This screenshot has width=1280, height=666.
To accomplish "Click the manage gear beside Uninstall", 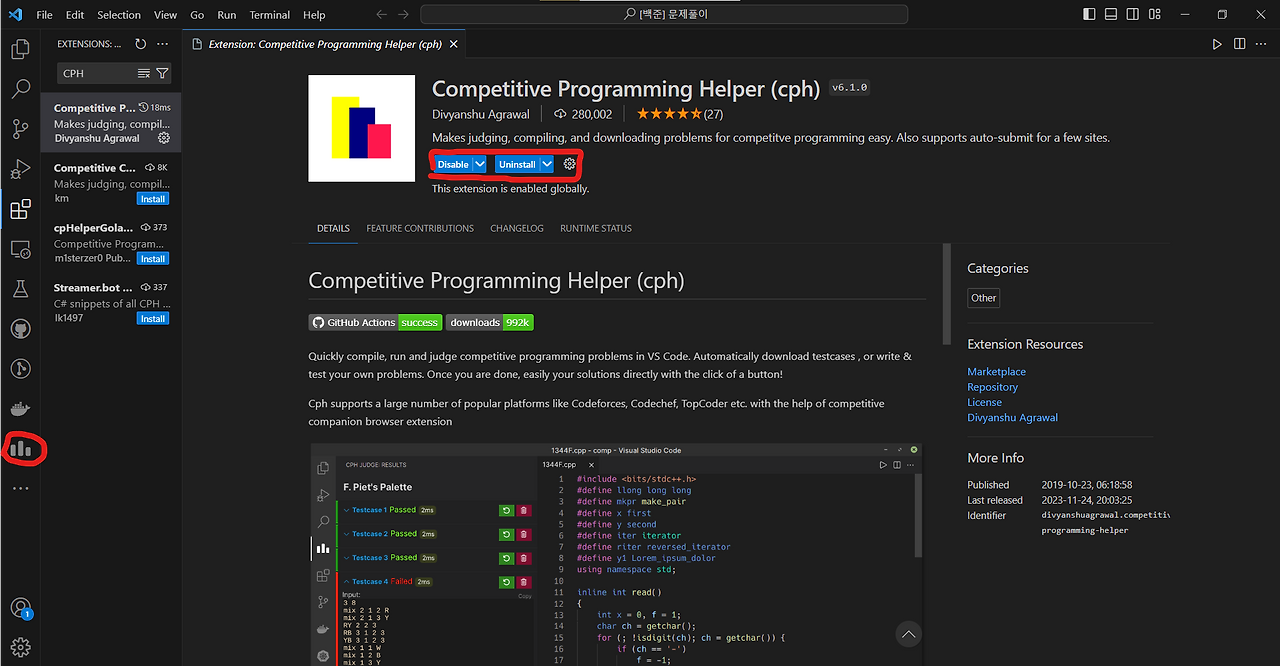I will [570, 164].
